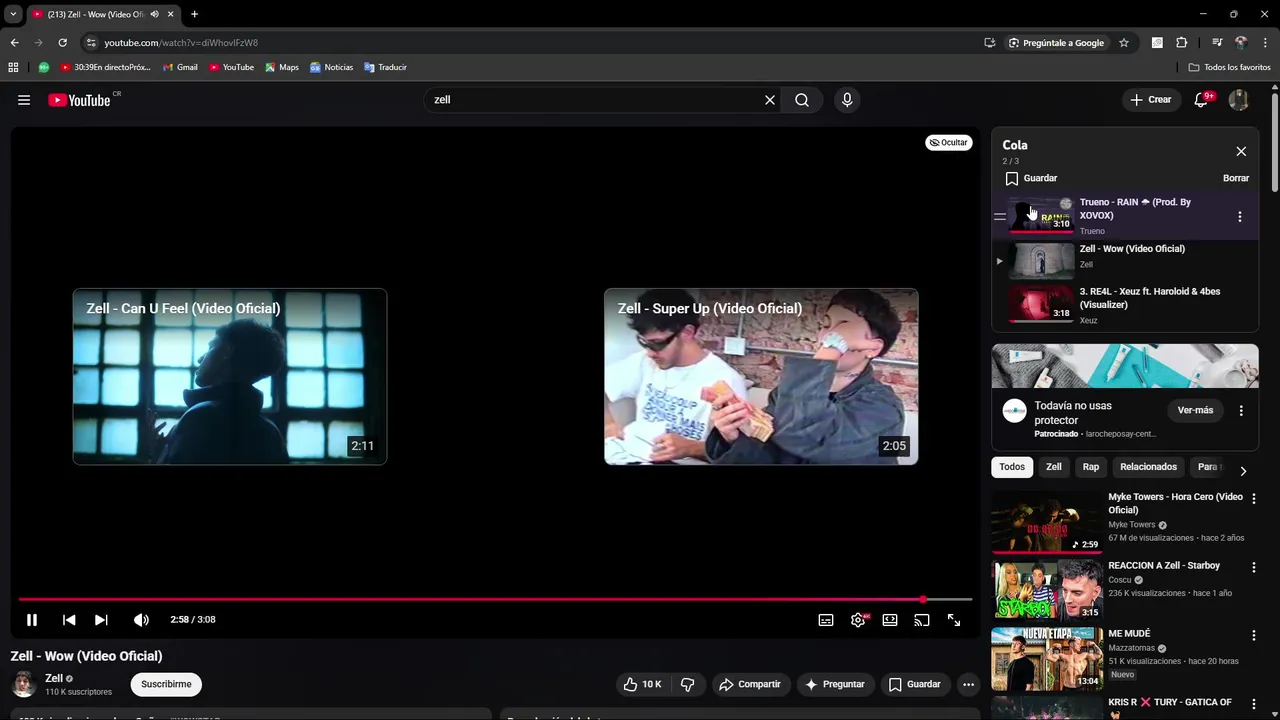Open the Chrome tab search dropdown
The height and width of the screenshot is (720, 1280).
click(x=13, y=14)
